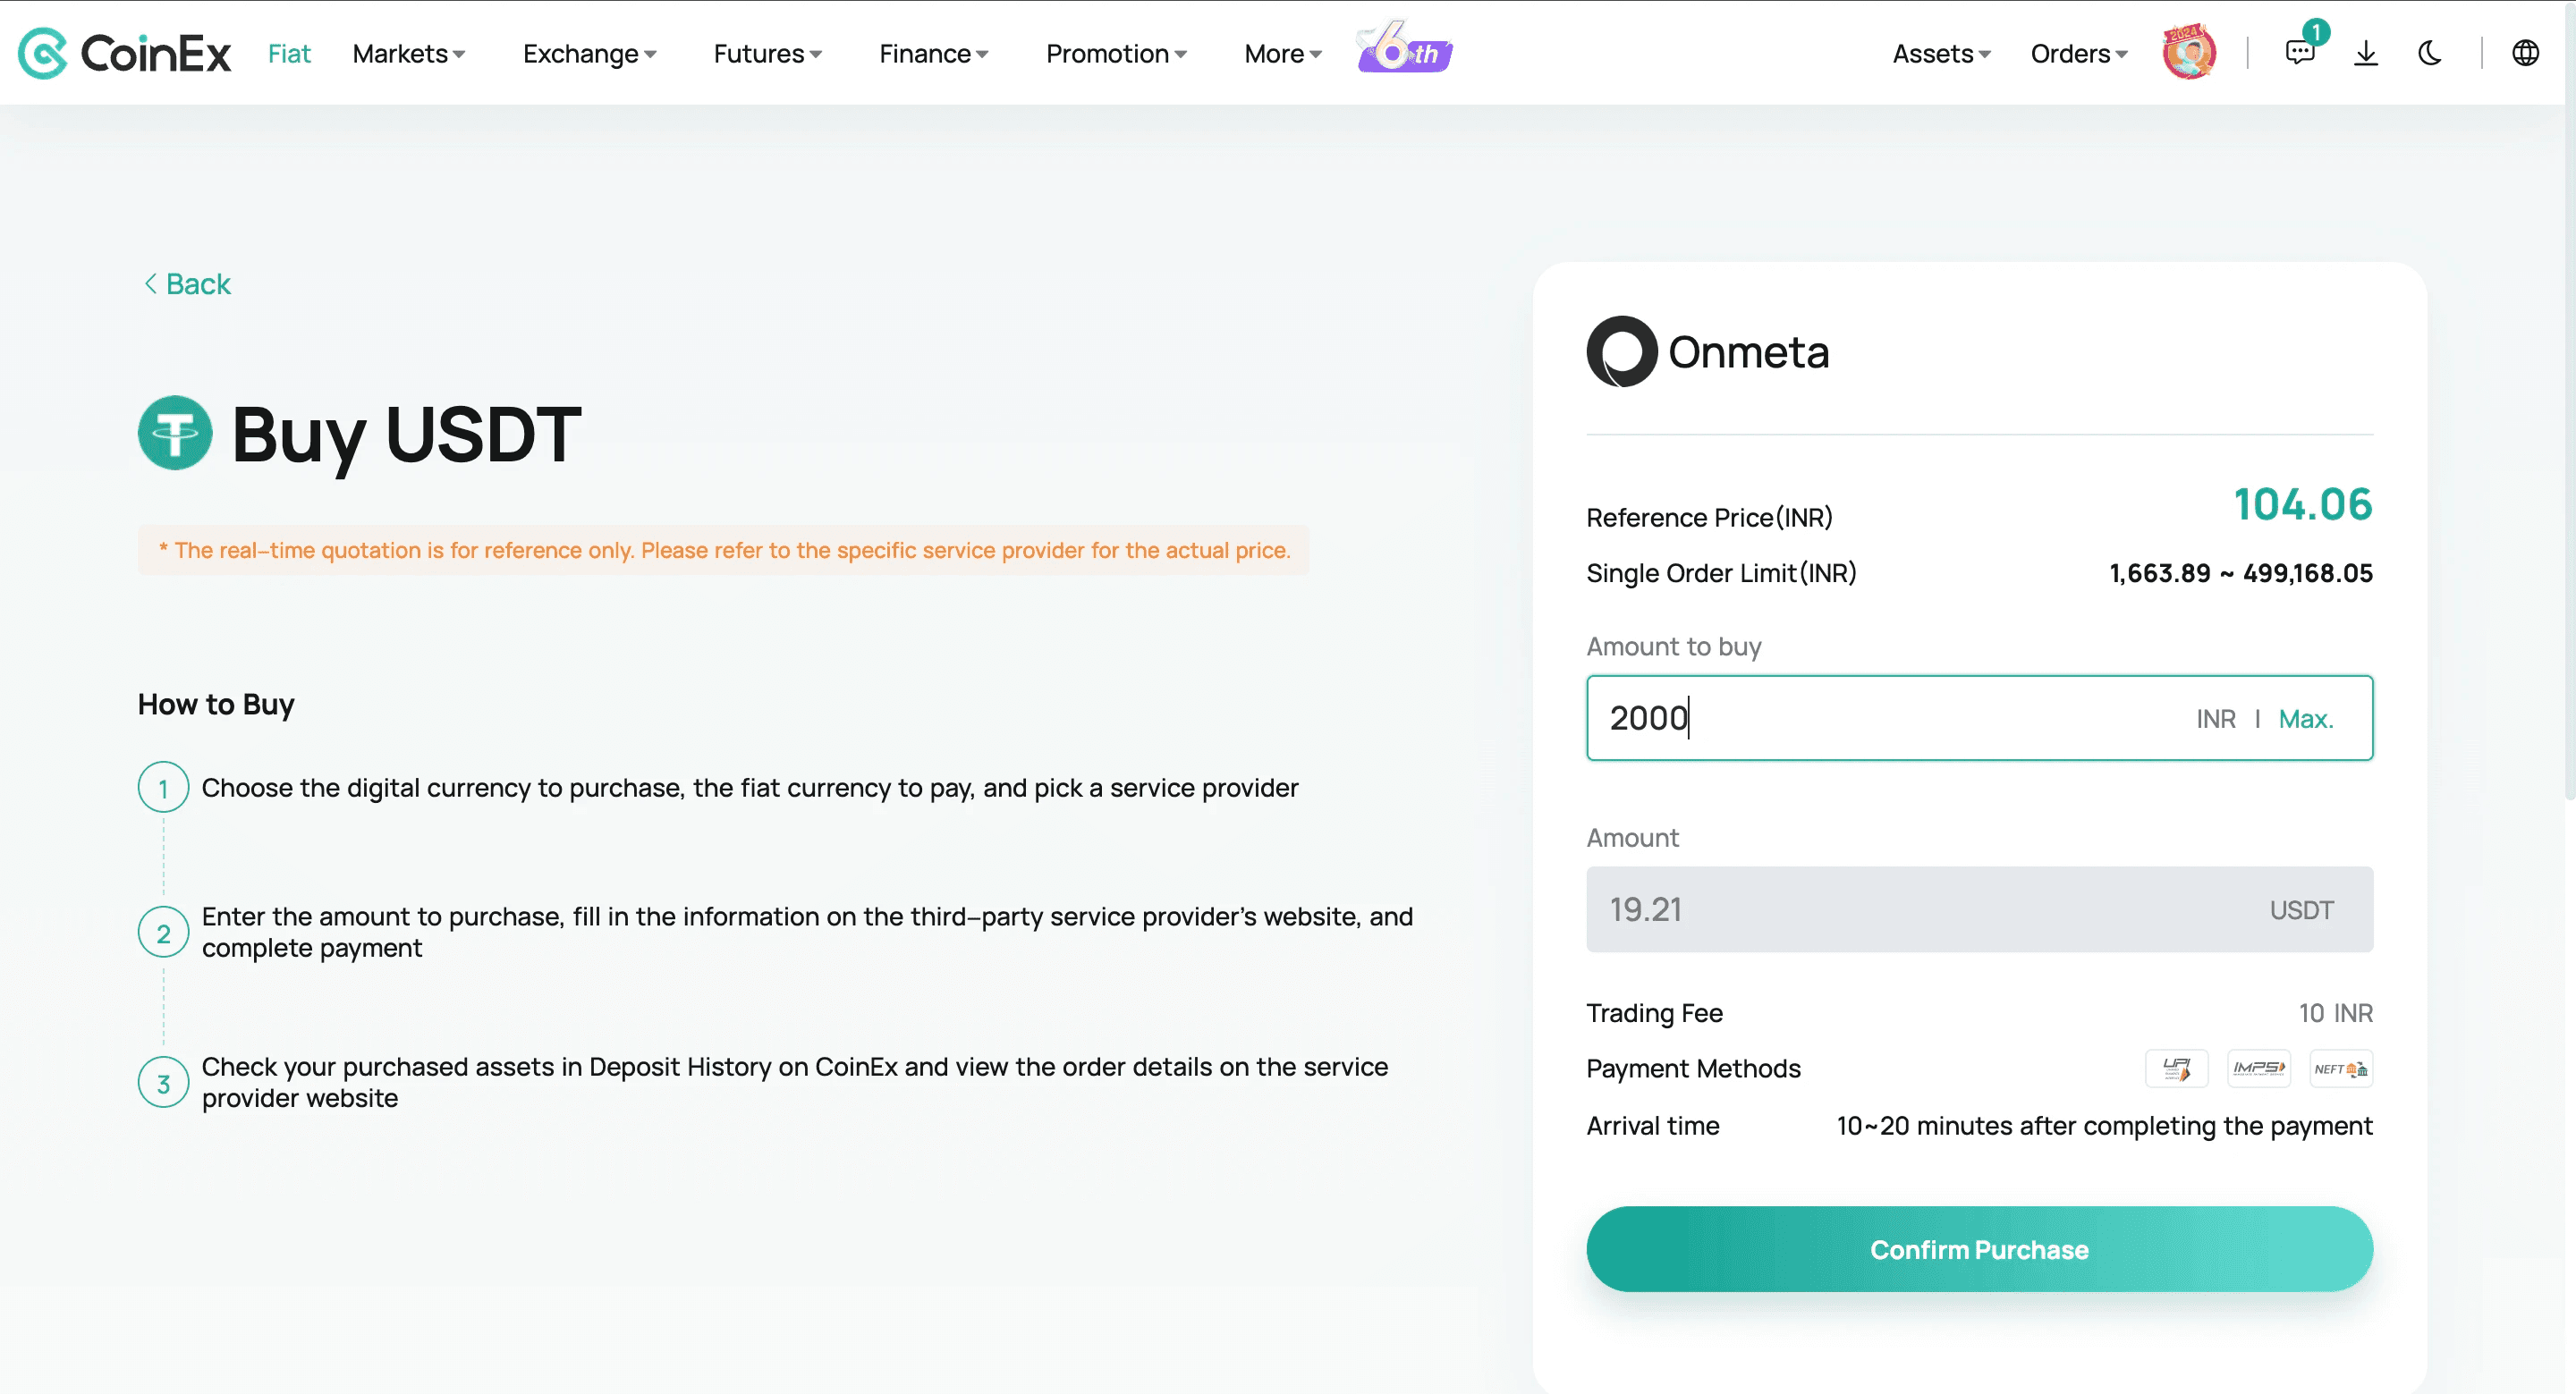Expand the Markets dropdown menu
This screenshot has width=2576, height=1394.
point(408,53)
